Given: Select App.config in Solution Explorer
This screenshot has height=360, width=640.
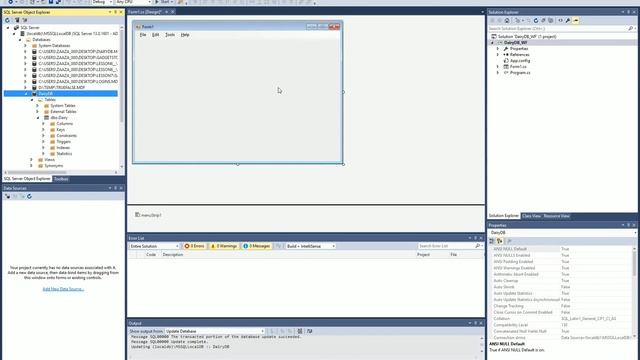Looking at the screenshot, I should coord(520,60).
